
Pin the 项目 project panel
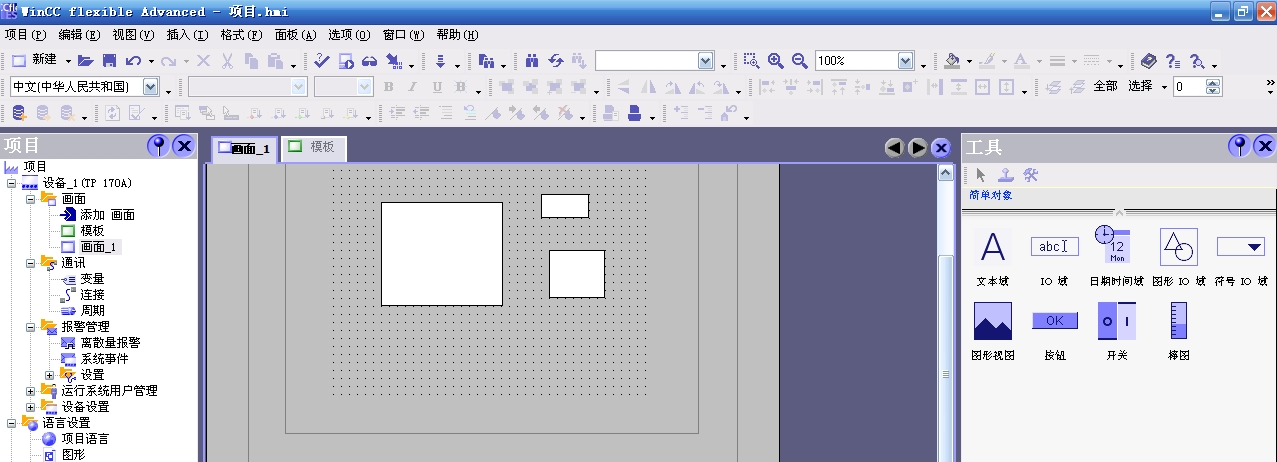(158, 146)
